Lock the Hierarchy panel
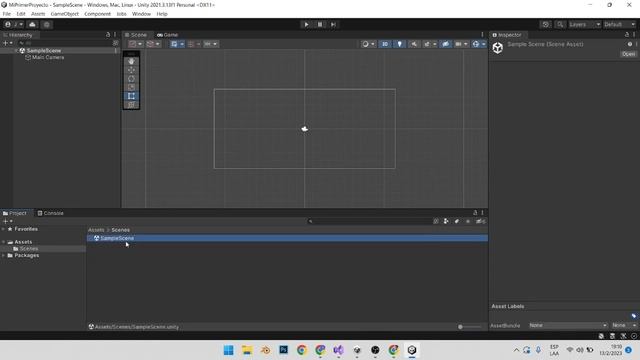Viewport: 640px width, 360px height. point(108,35)
